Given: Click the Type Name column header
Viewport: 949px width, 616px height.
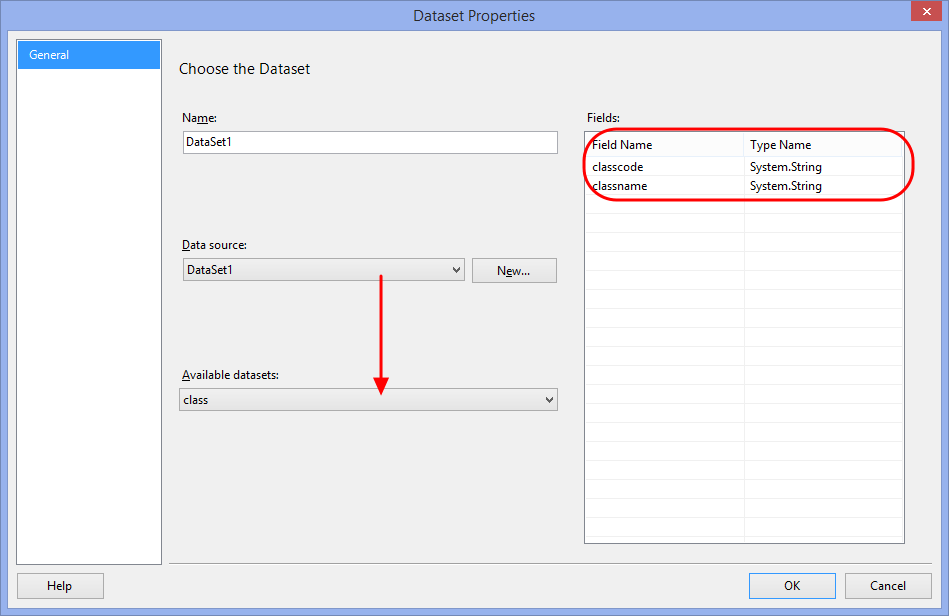Looking at the screenshot, I should [x=823, y=145].
